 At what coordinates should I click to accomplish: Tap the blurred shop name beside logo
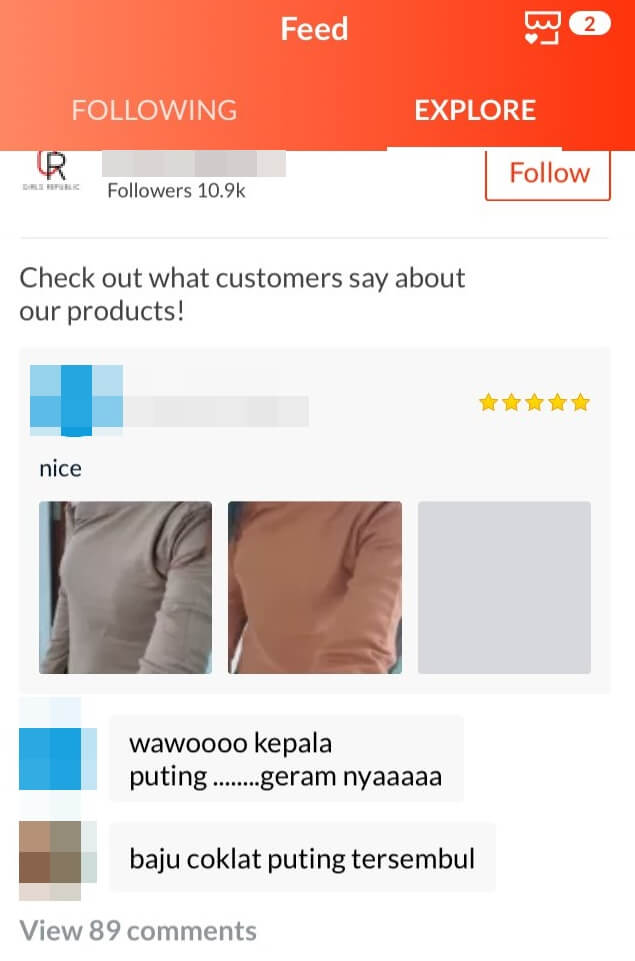[x=194, y=164]
